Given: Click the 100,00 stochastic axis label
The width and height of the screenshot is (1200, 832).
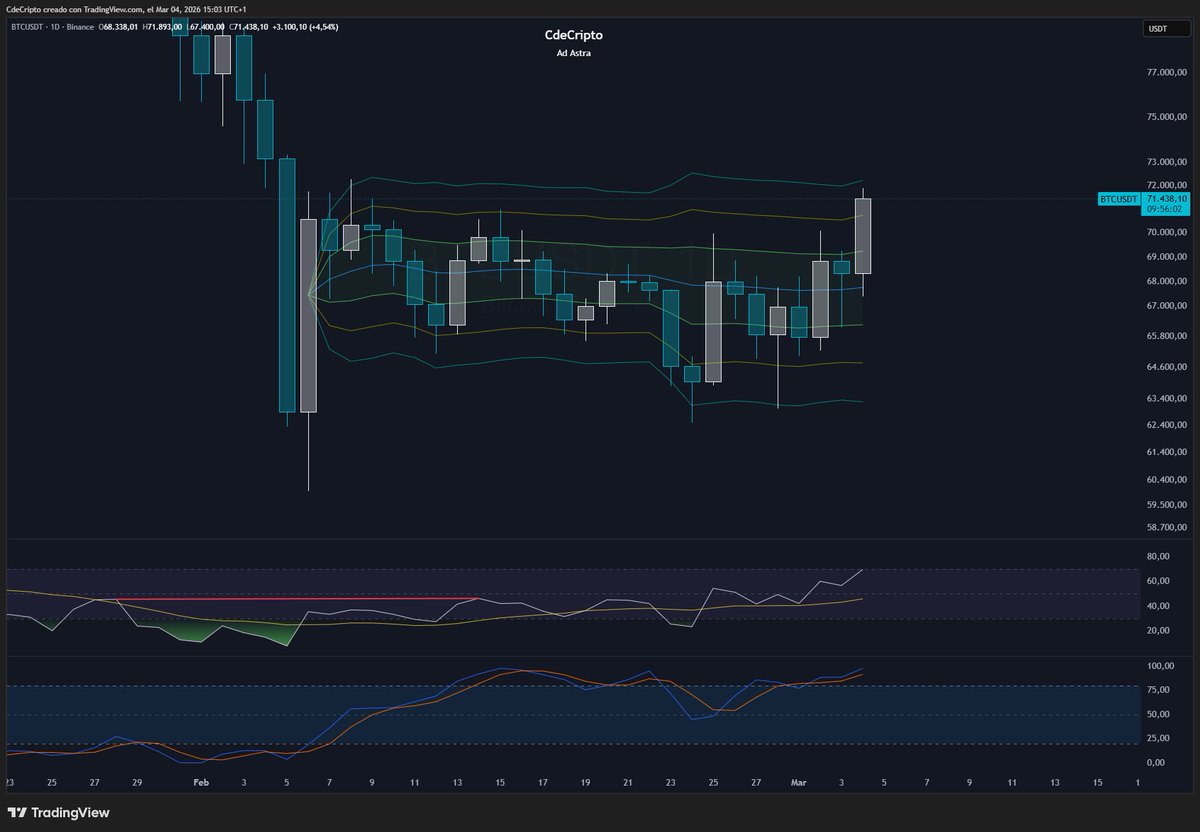Looking at the screenshot, I should (x=1160, y=666).
